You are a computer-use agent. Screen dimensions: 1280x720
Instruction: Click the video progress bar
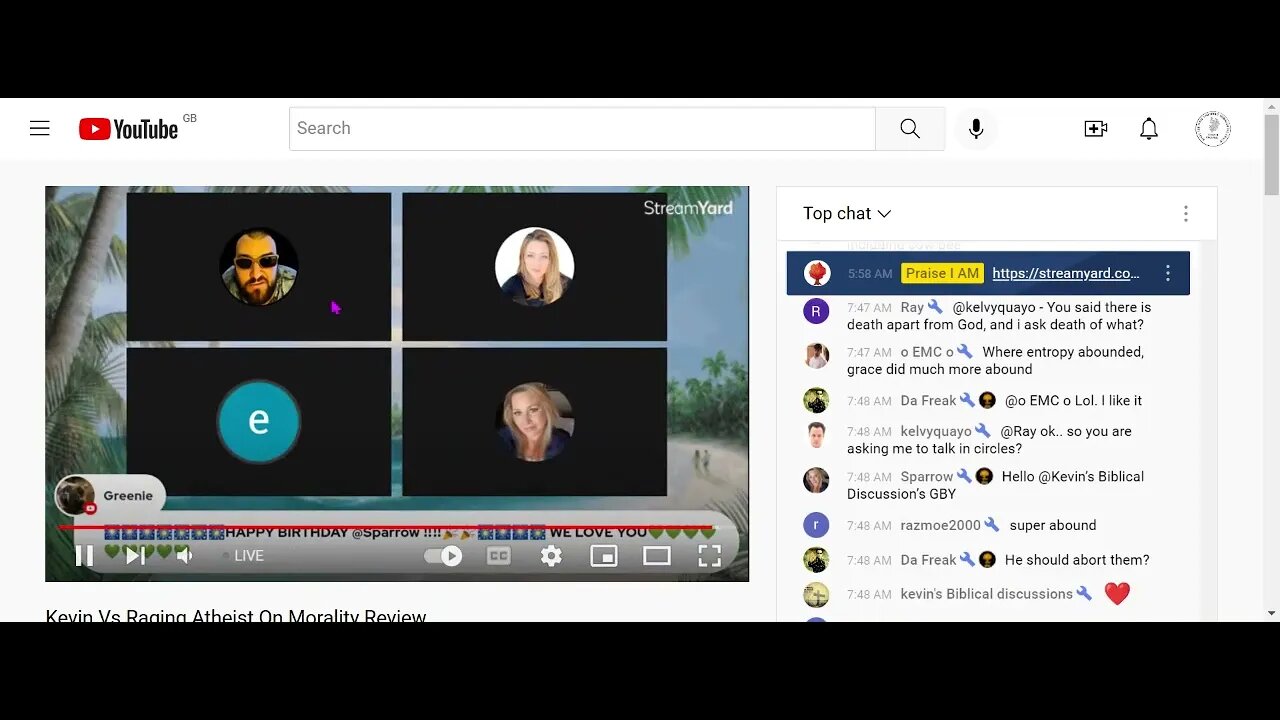click(x=397, y=527)
